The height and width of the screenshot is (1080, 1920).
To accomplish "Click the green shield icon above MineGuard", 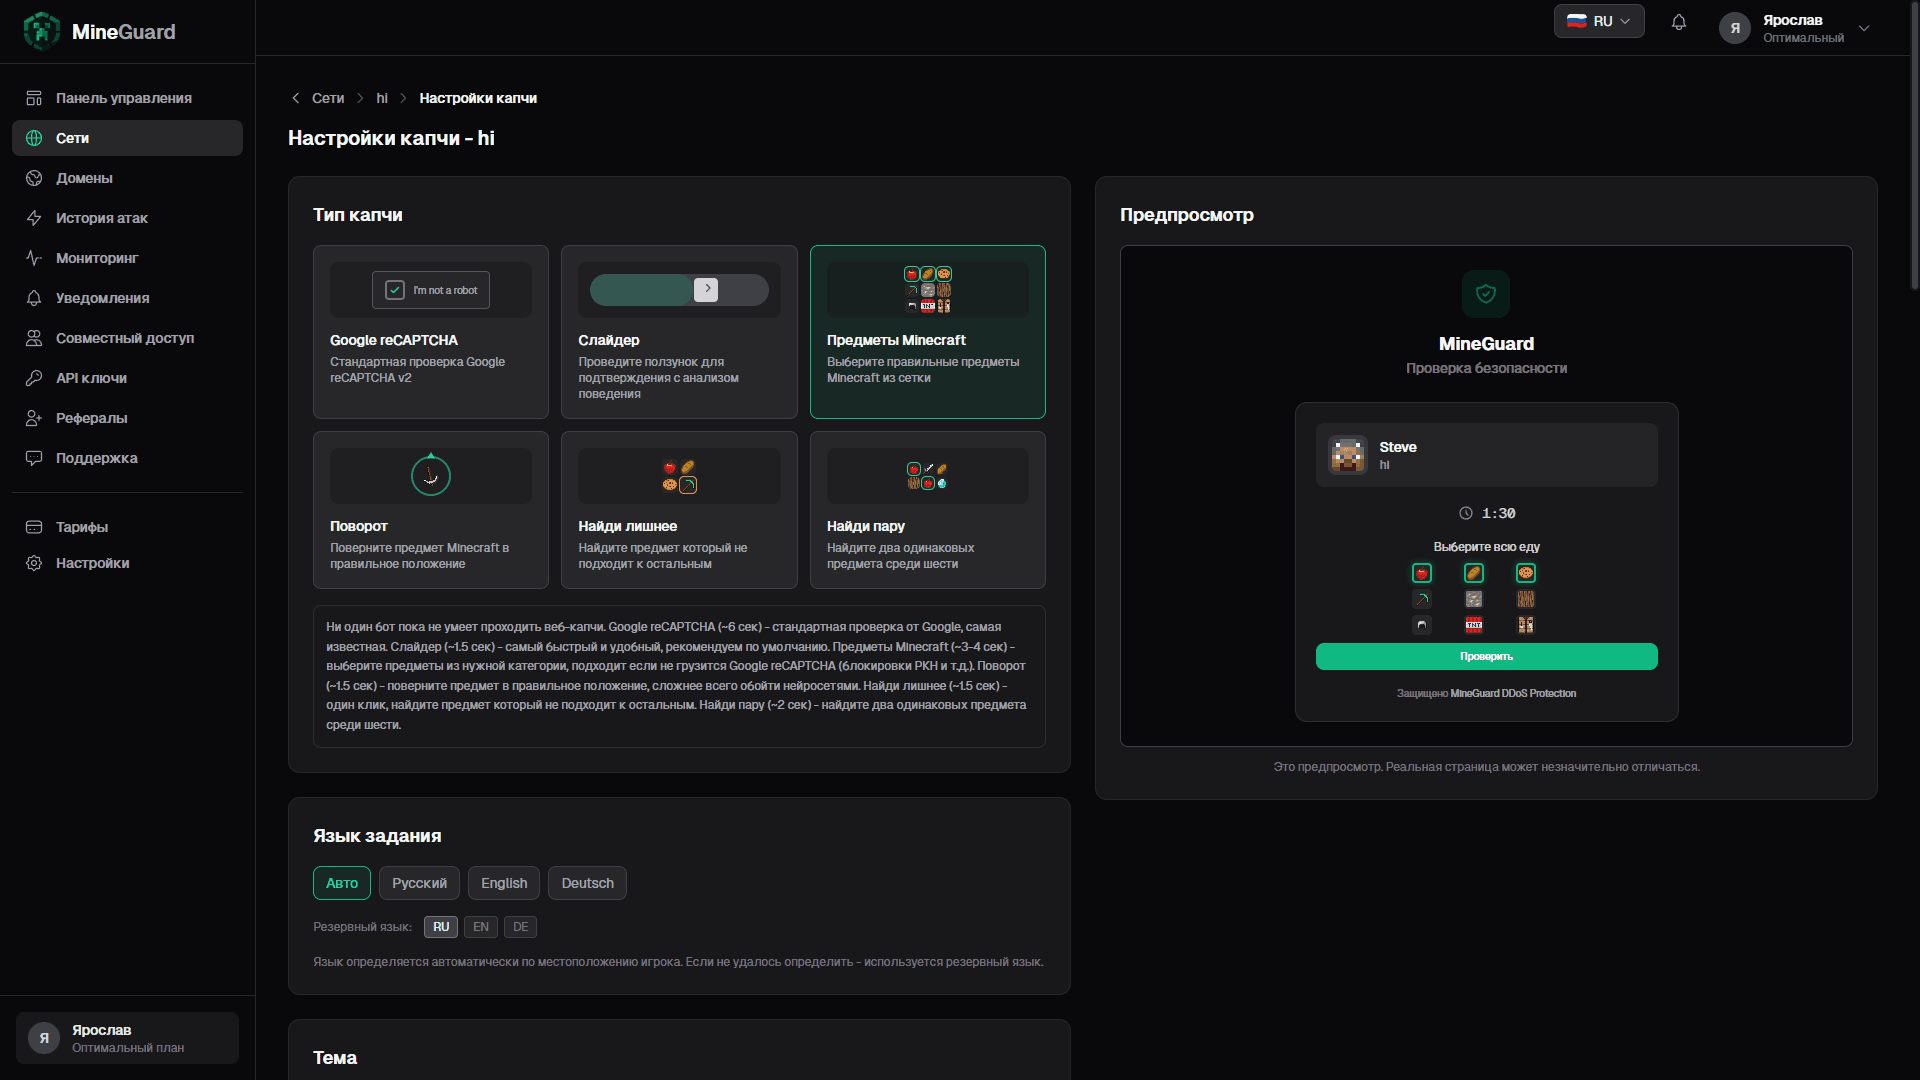I will (x=1486, y=294).
